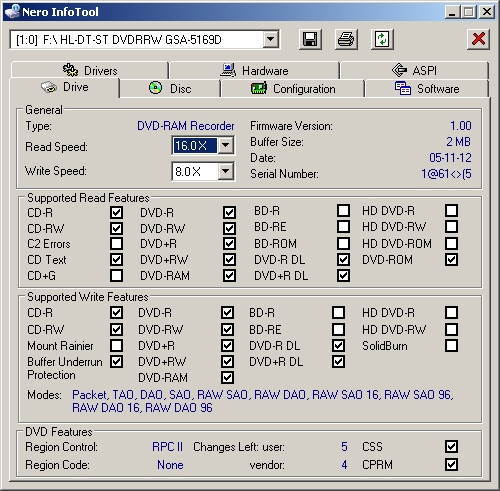This screenshot has height=491, width=500.
Task: Switch to the ASPI tab
Action: (x=414, y=70)
